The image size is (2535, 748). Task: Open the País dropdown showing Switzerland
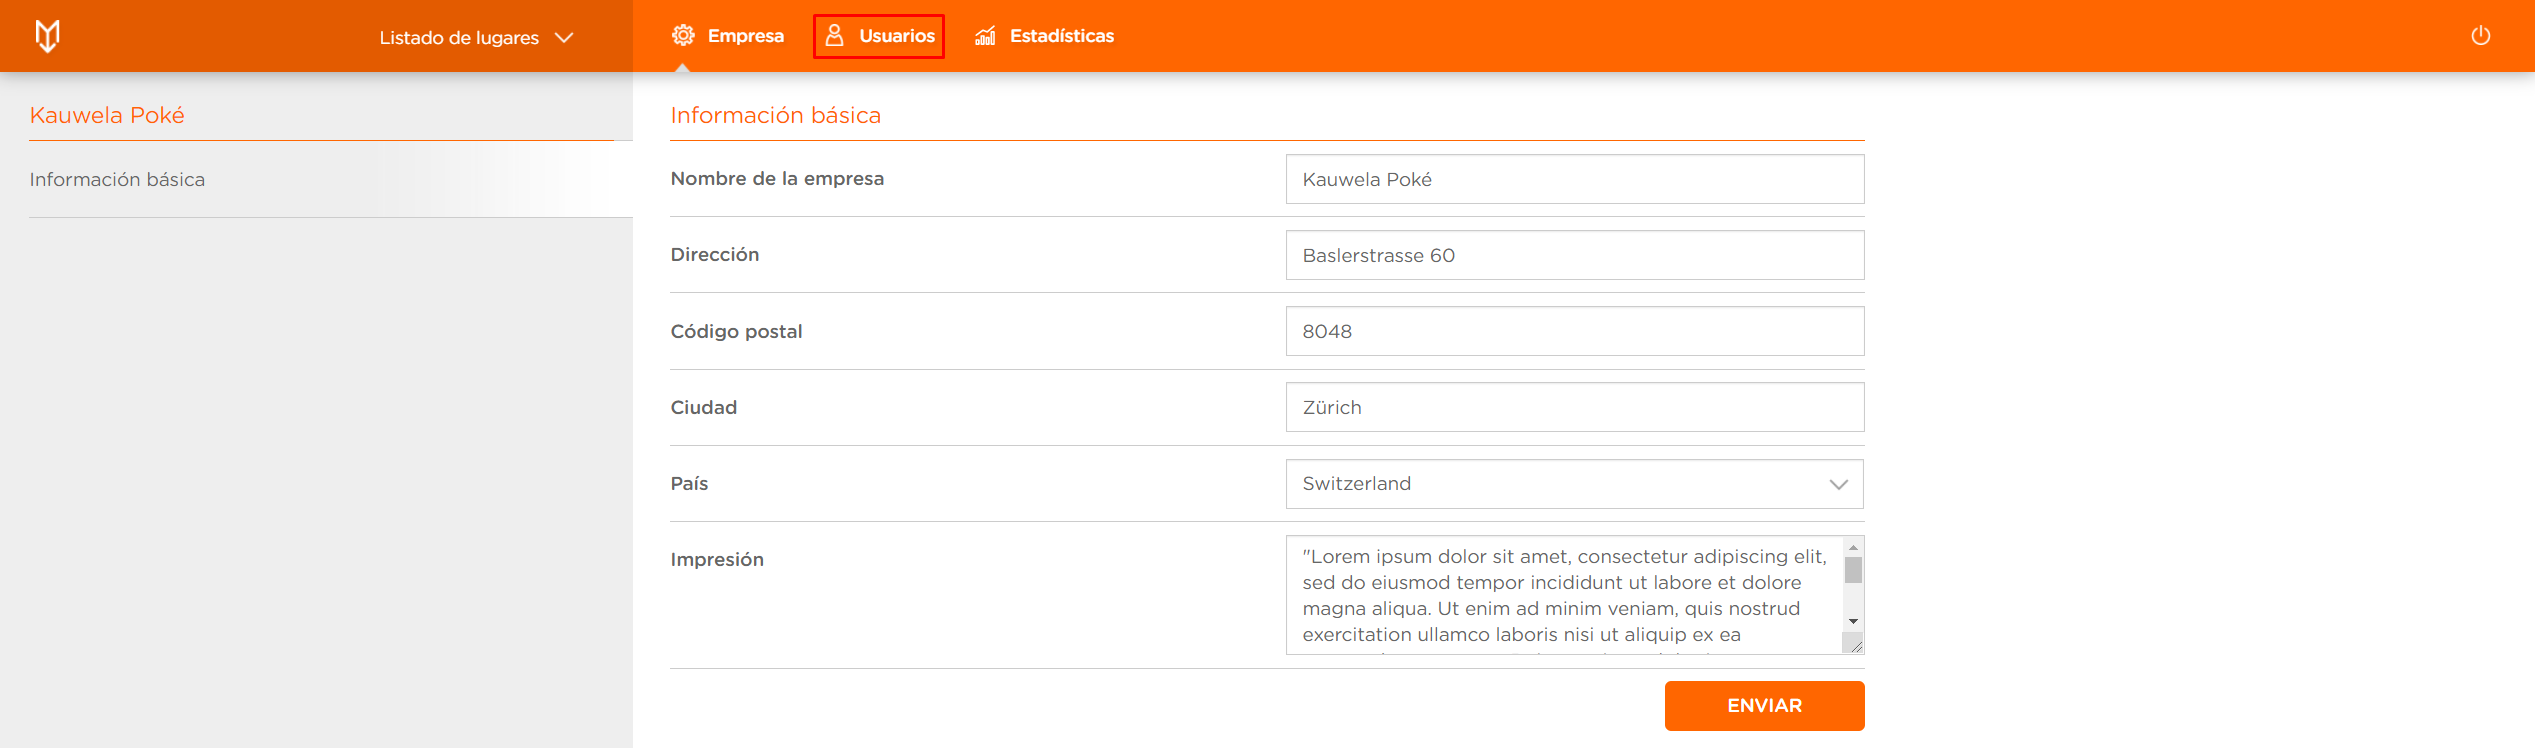click(1574, 484)
